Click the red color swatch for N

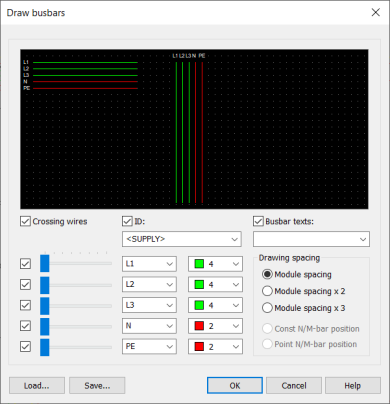pyautogui.click(x=199, y=326)
